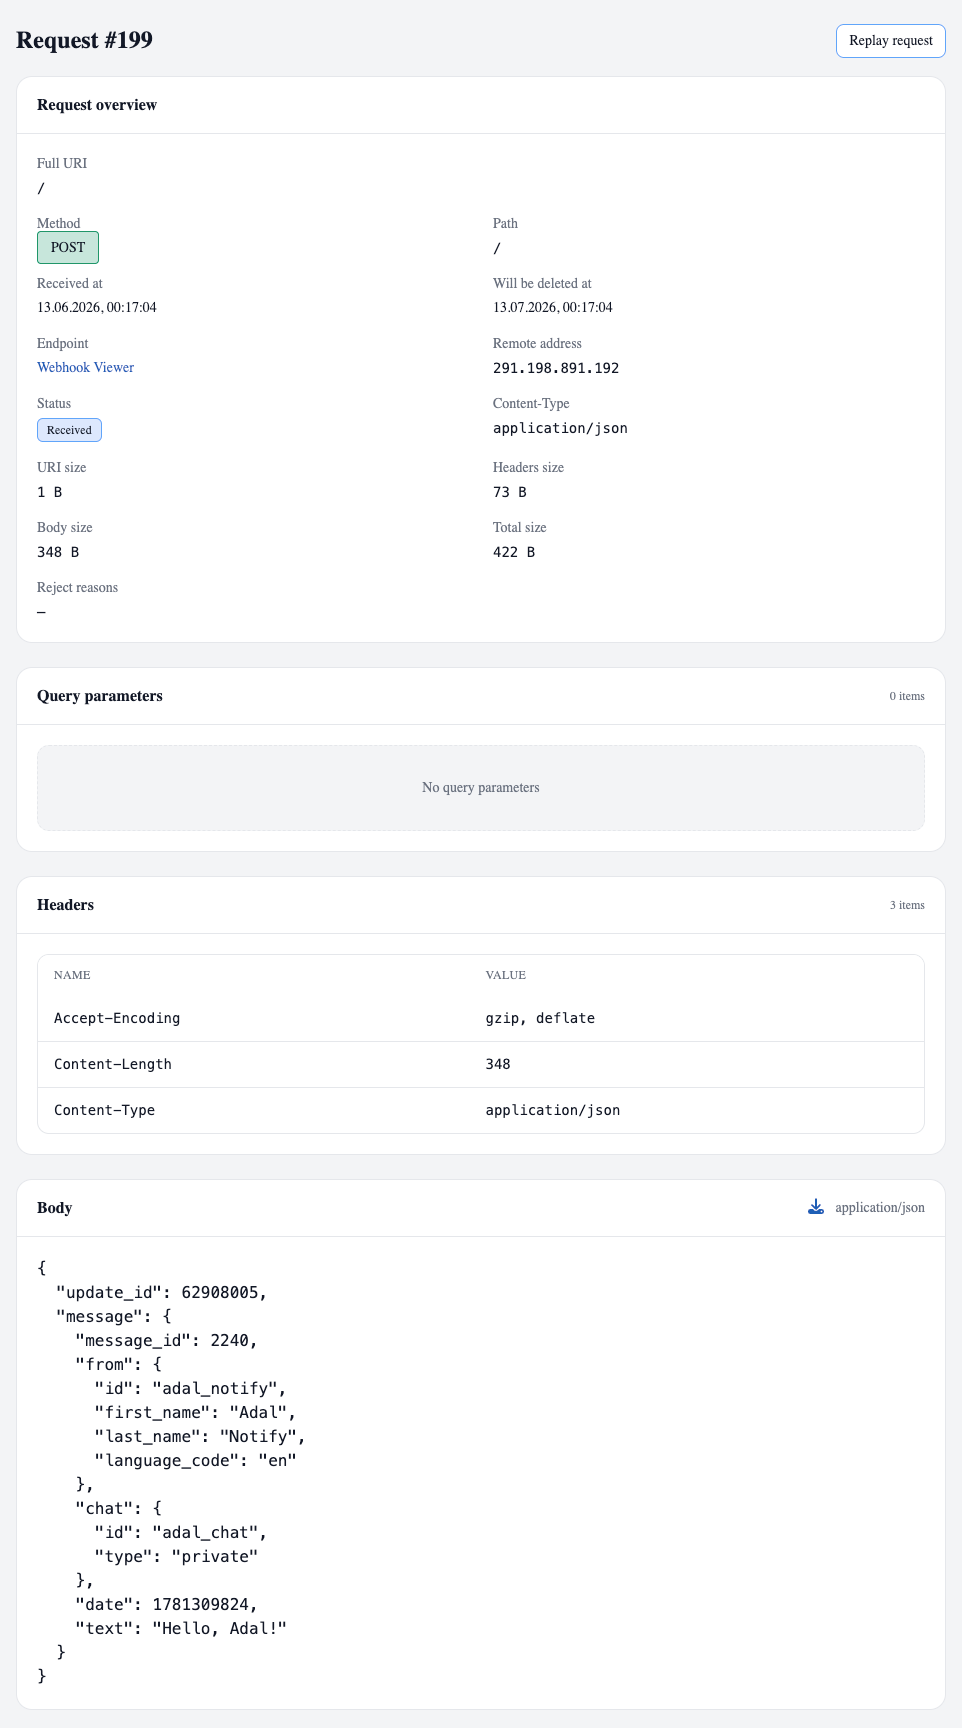This screenshot has height=1729, width=962.
Task: Click the Body size value 348 B
Action: (x=58, y=552)
